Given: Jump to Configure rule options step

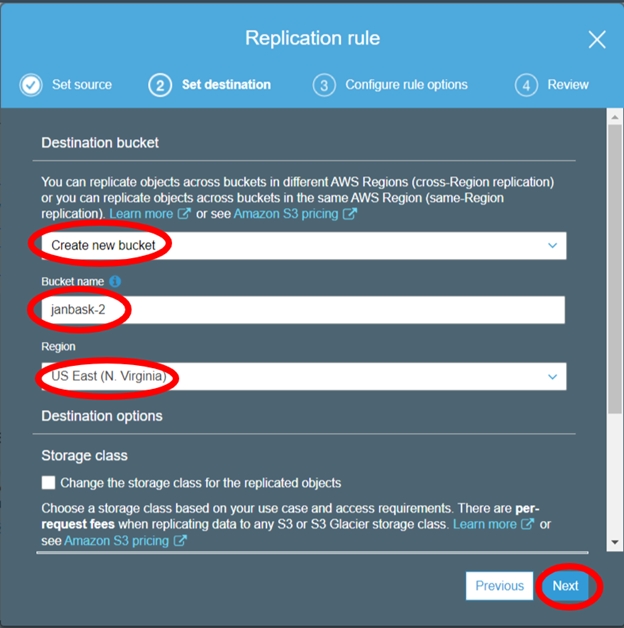Looking at the screenshot, I should [406, 85].
